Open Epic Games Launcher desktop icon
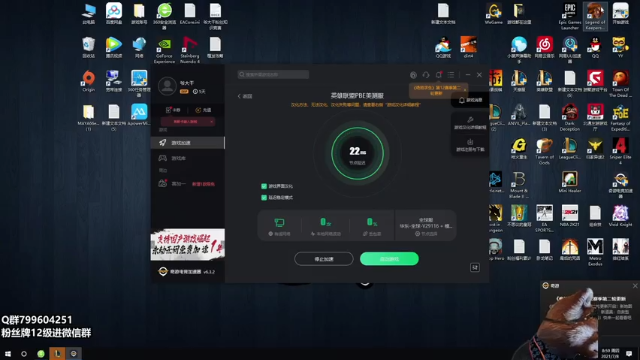This screenshot has height=360, width=640. tap(570, 16)
